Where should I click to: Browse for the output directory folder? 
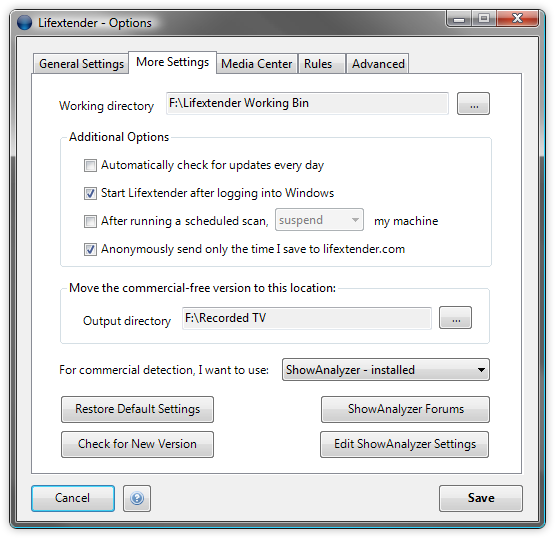(x=456, y=318)
